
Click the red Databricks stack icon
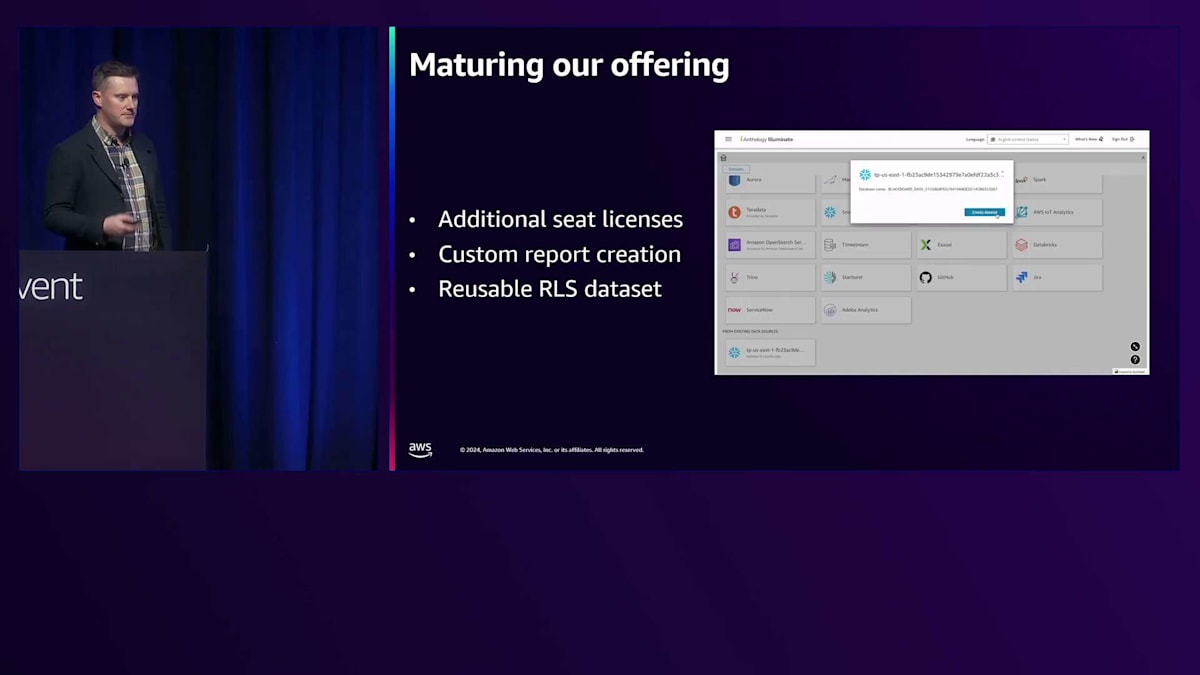[x=1021, y=245]
